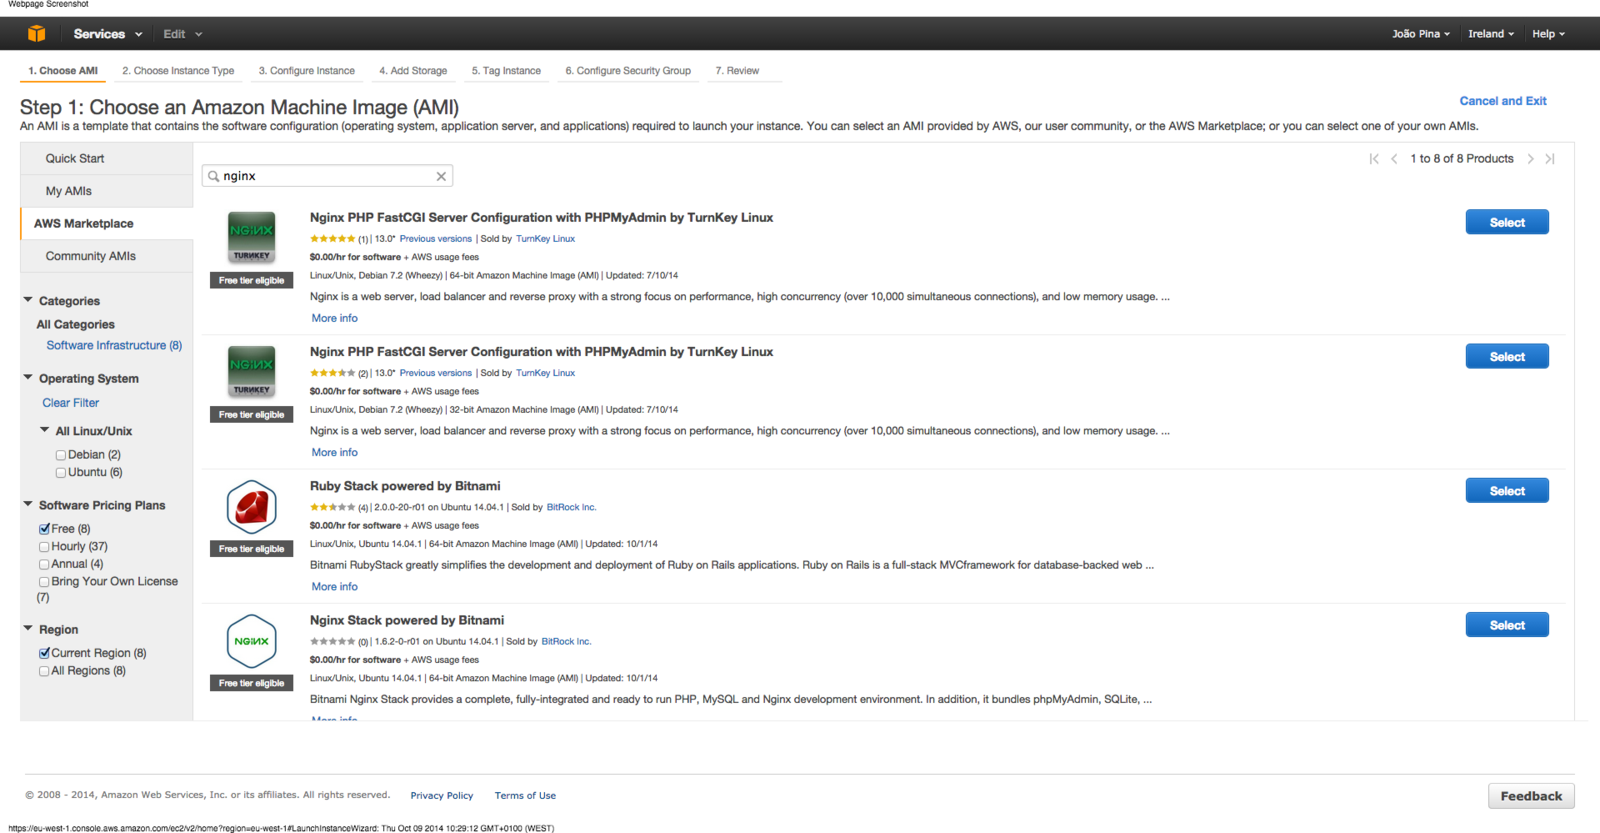Check the Ubuntu (6) filter
This screenshot has height=833, width=1600.
tap(61, 473)
